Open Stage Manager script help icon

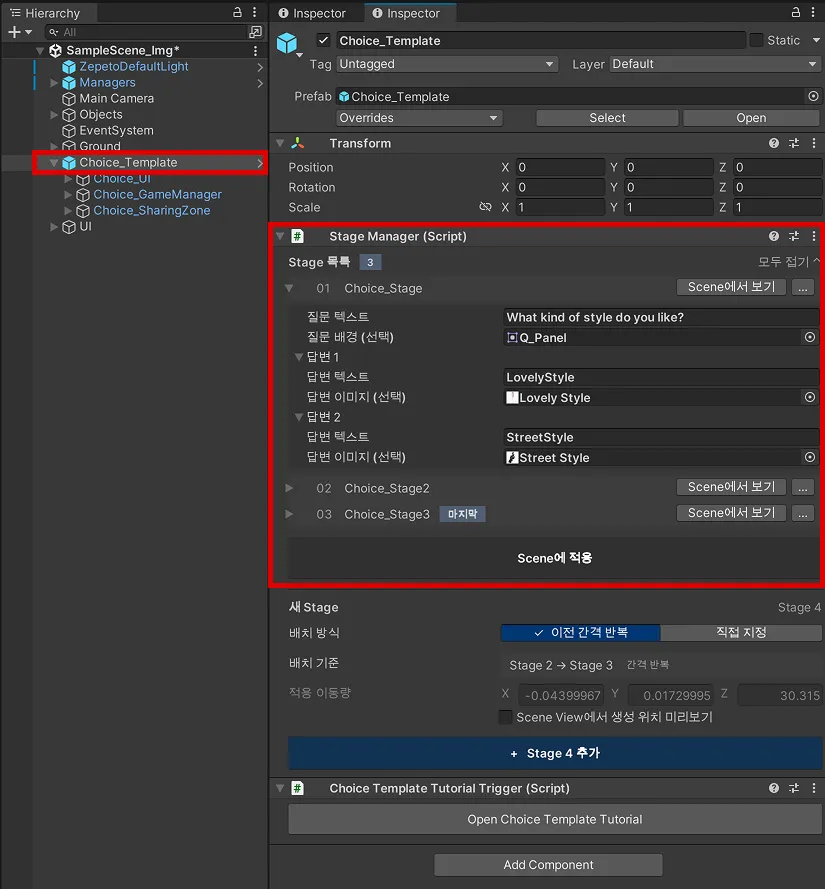click(773, 236)
